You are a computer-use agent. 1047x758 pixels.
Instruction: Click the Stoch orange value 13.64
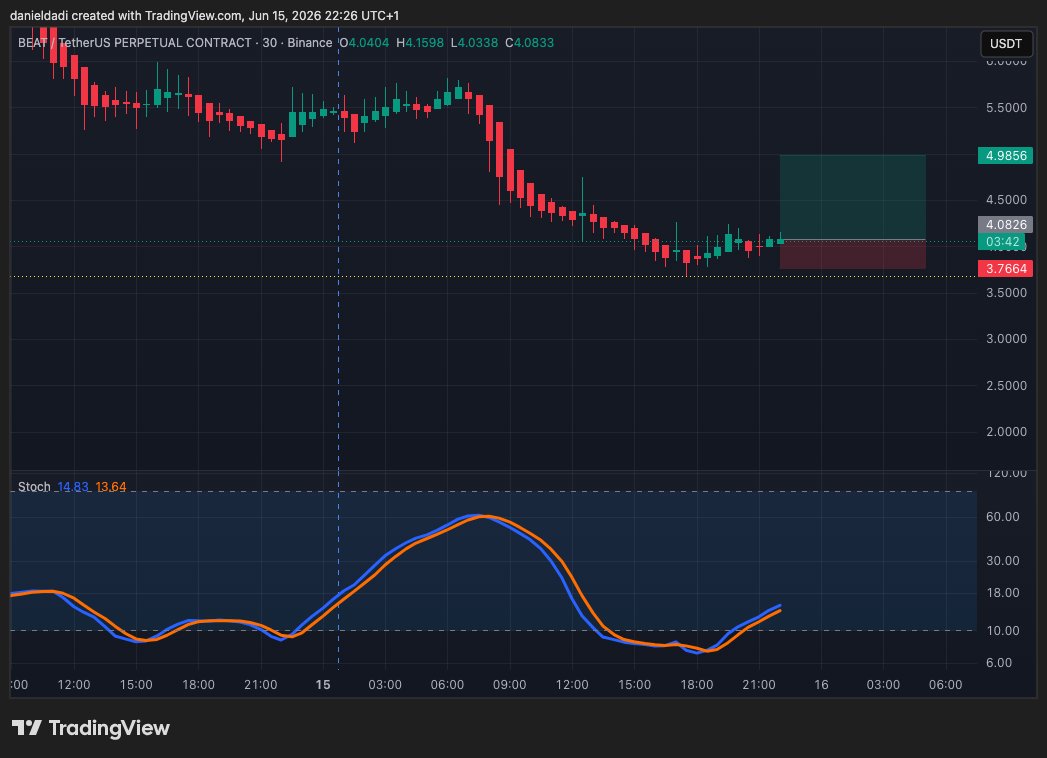(111, 487)
